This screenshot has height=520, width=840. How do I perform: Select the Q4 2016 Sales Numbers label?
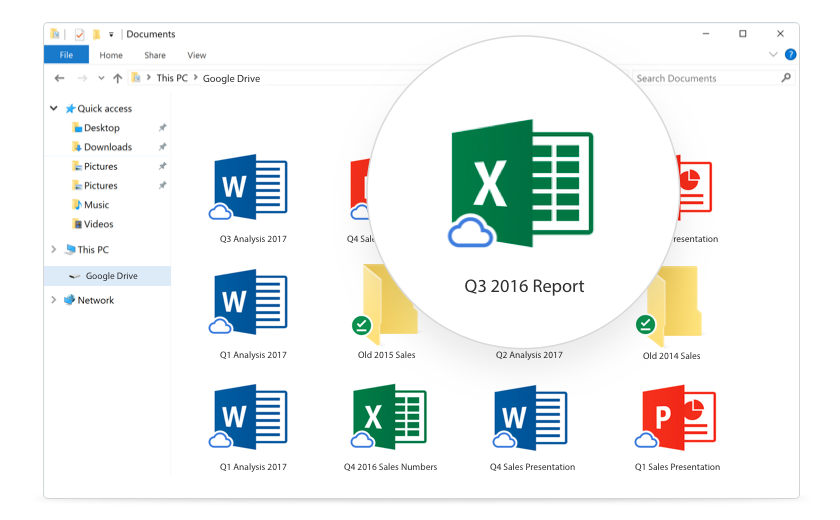pos(391,466)
